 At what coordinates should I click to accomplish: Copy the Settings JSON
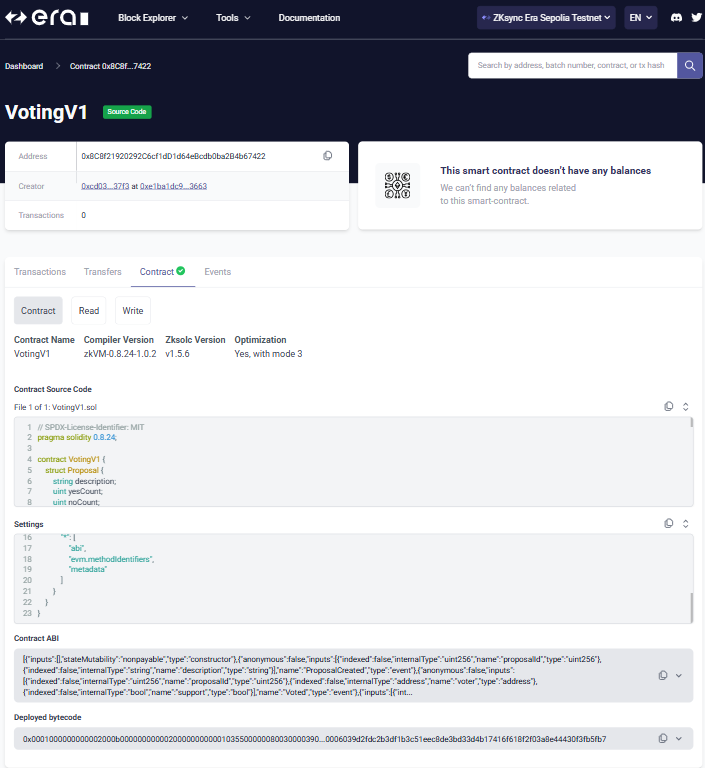pyautogui.click(x=669, y=524)
